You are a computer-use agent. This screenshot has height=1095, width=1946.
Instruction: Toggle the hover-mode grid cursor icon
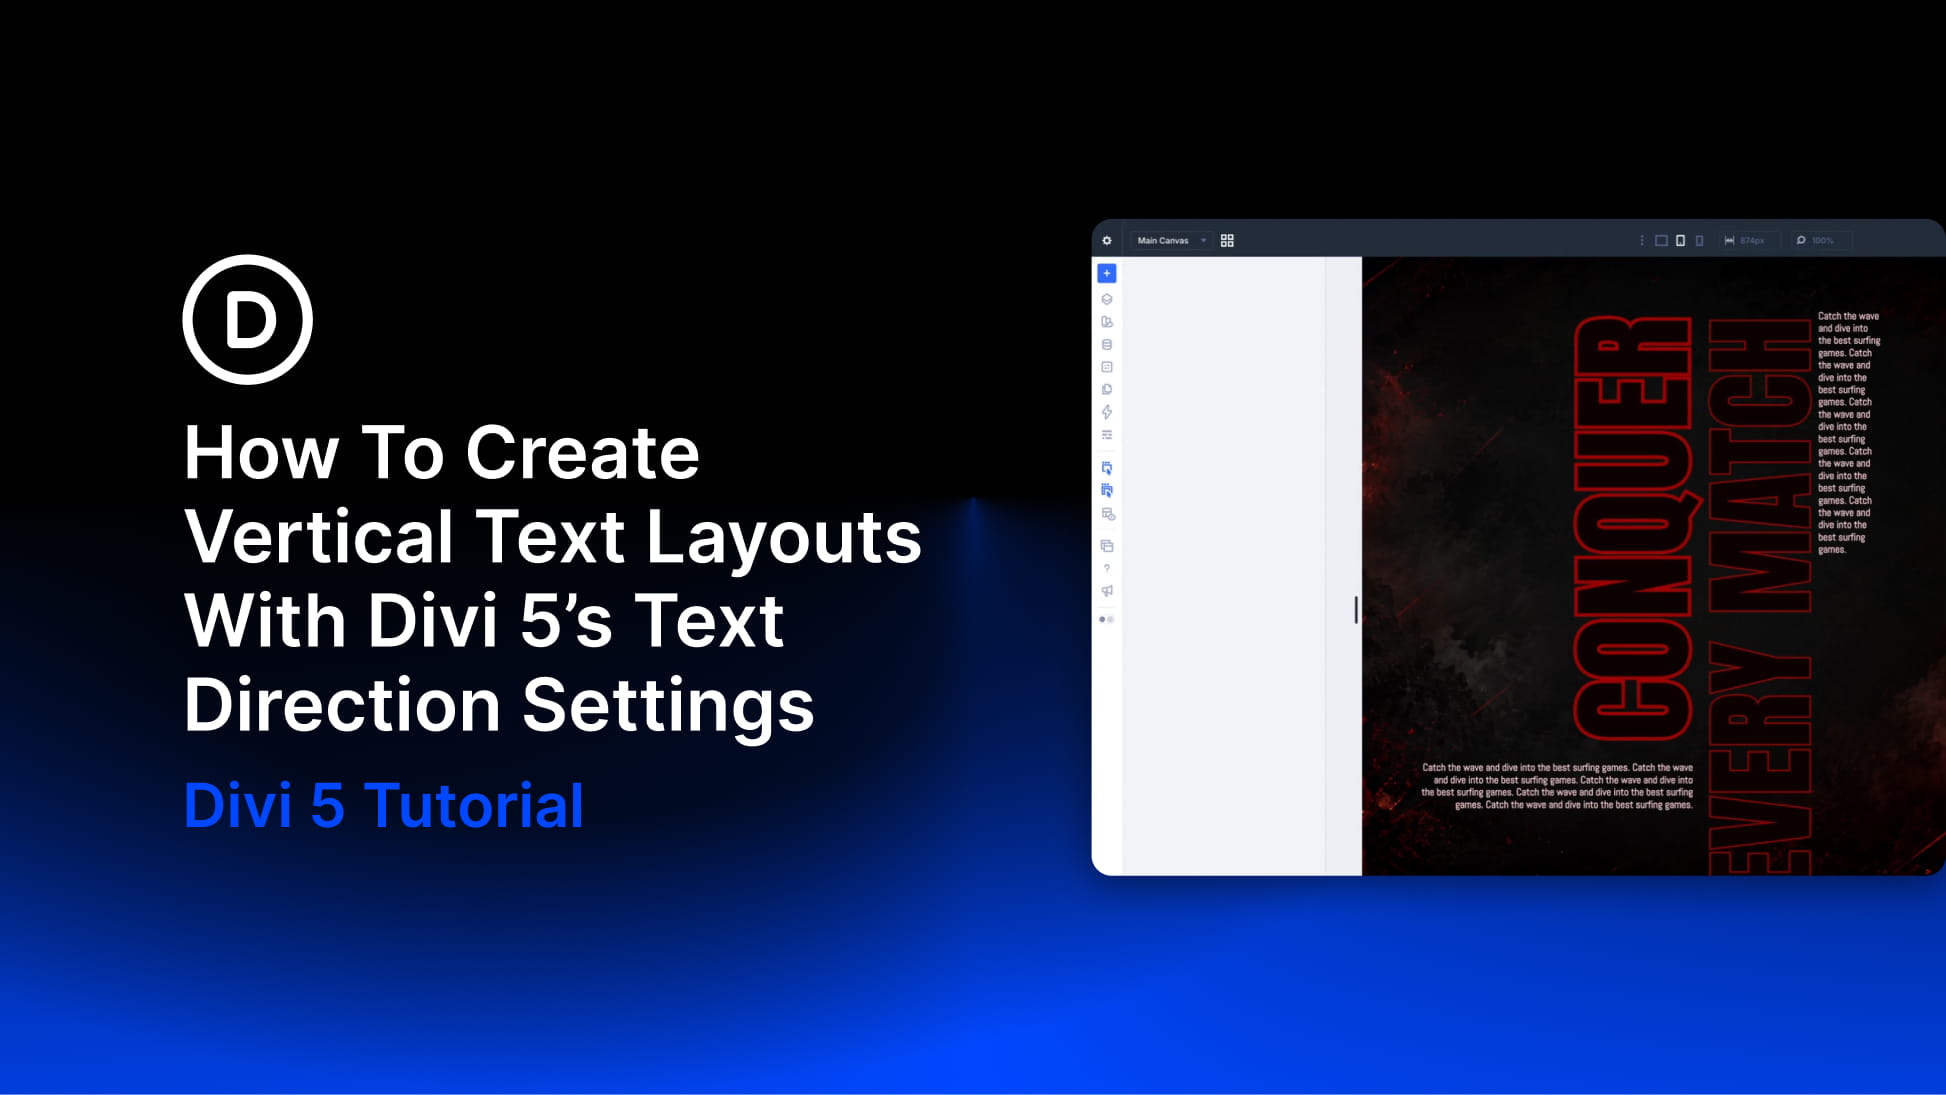[x=1107, y=490]
